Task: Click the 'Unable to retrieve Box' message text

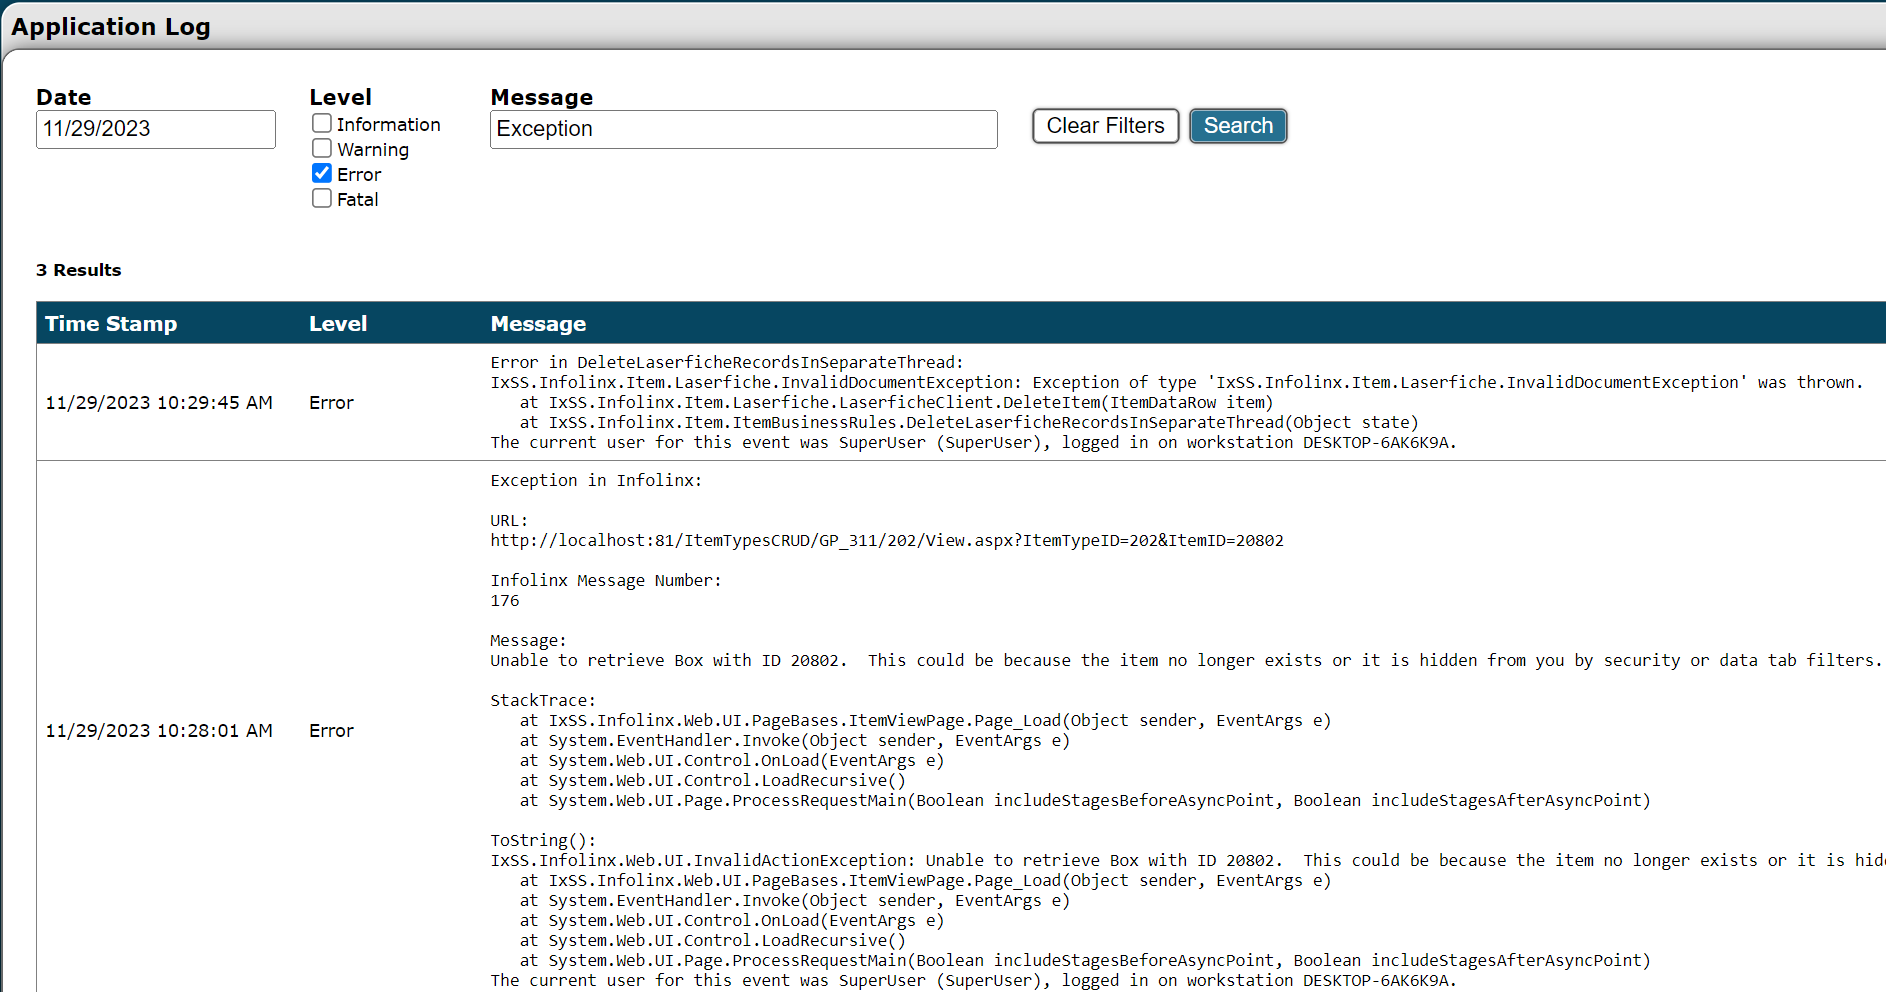Action: [x=668, y=661]
